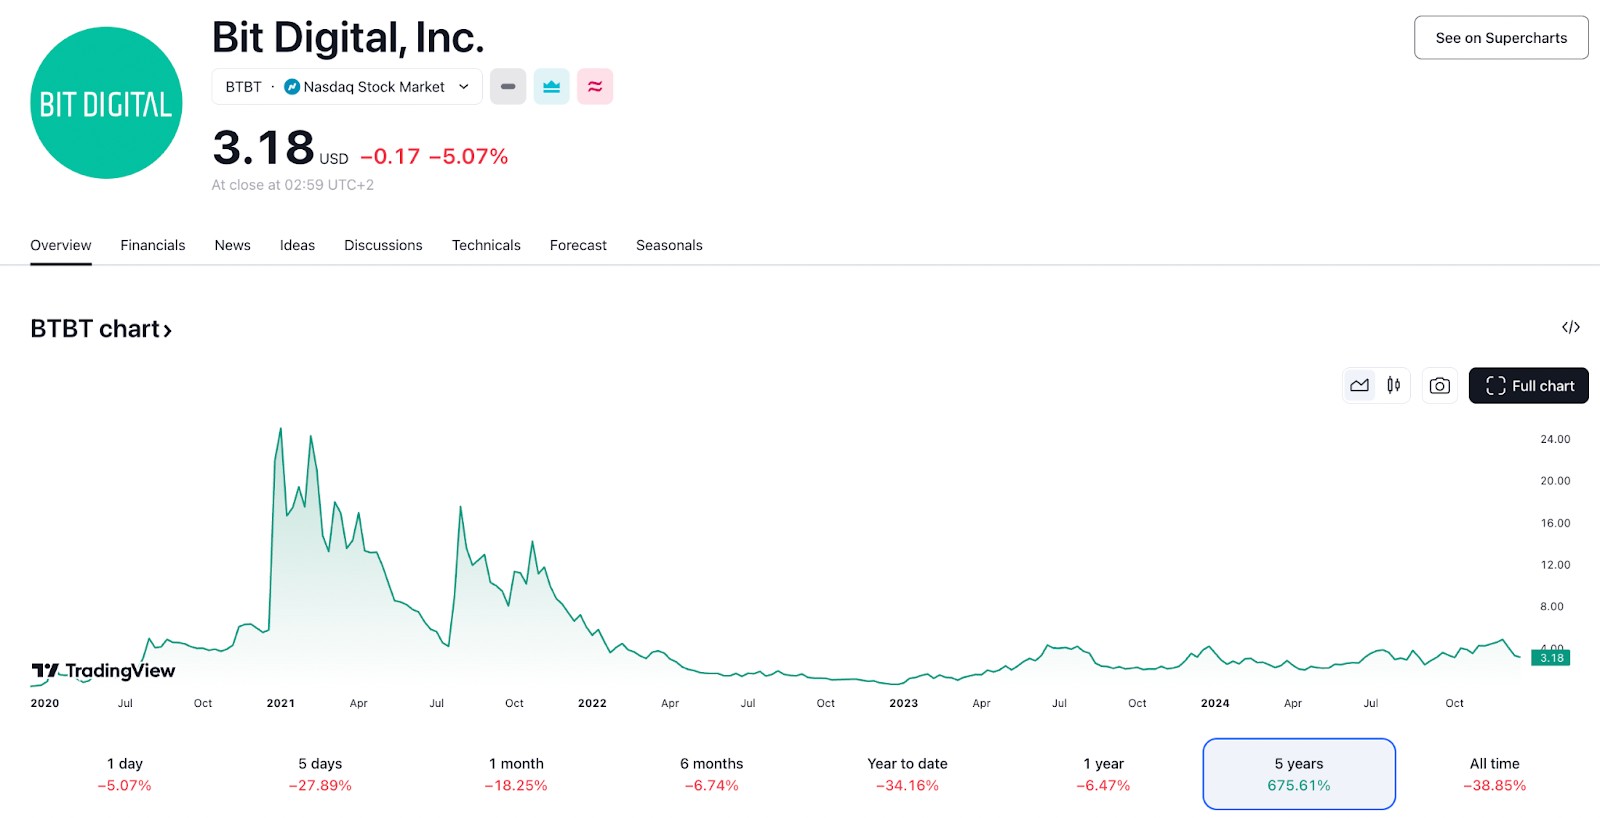Select the 5 years range

pyautogui.click(x=1299, y=774)
